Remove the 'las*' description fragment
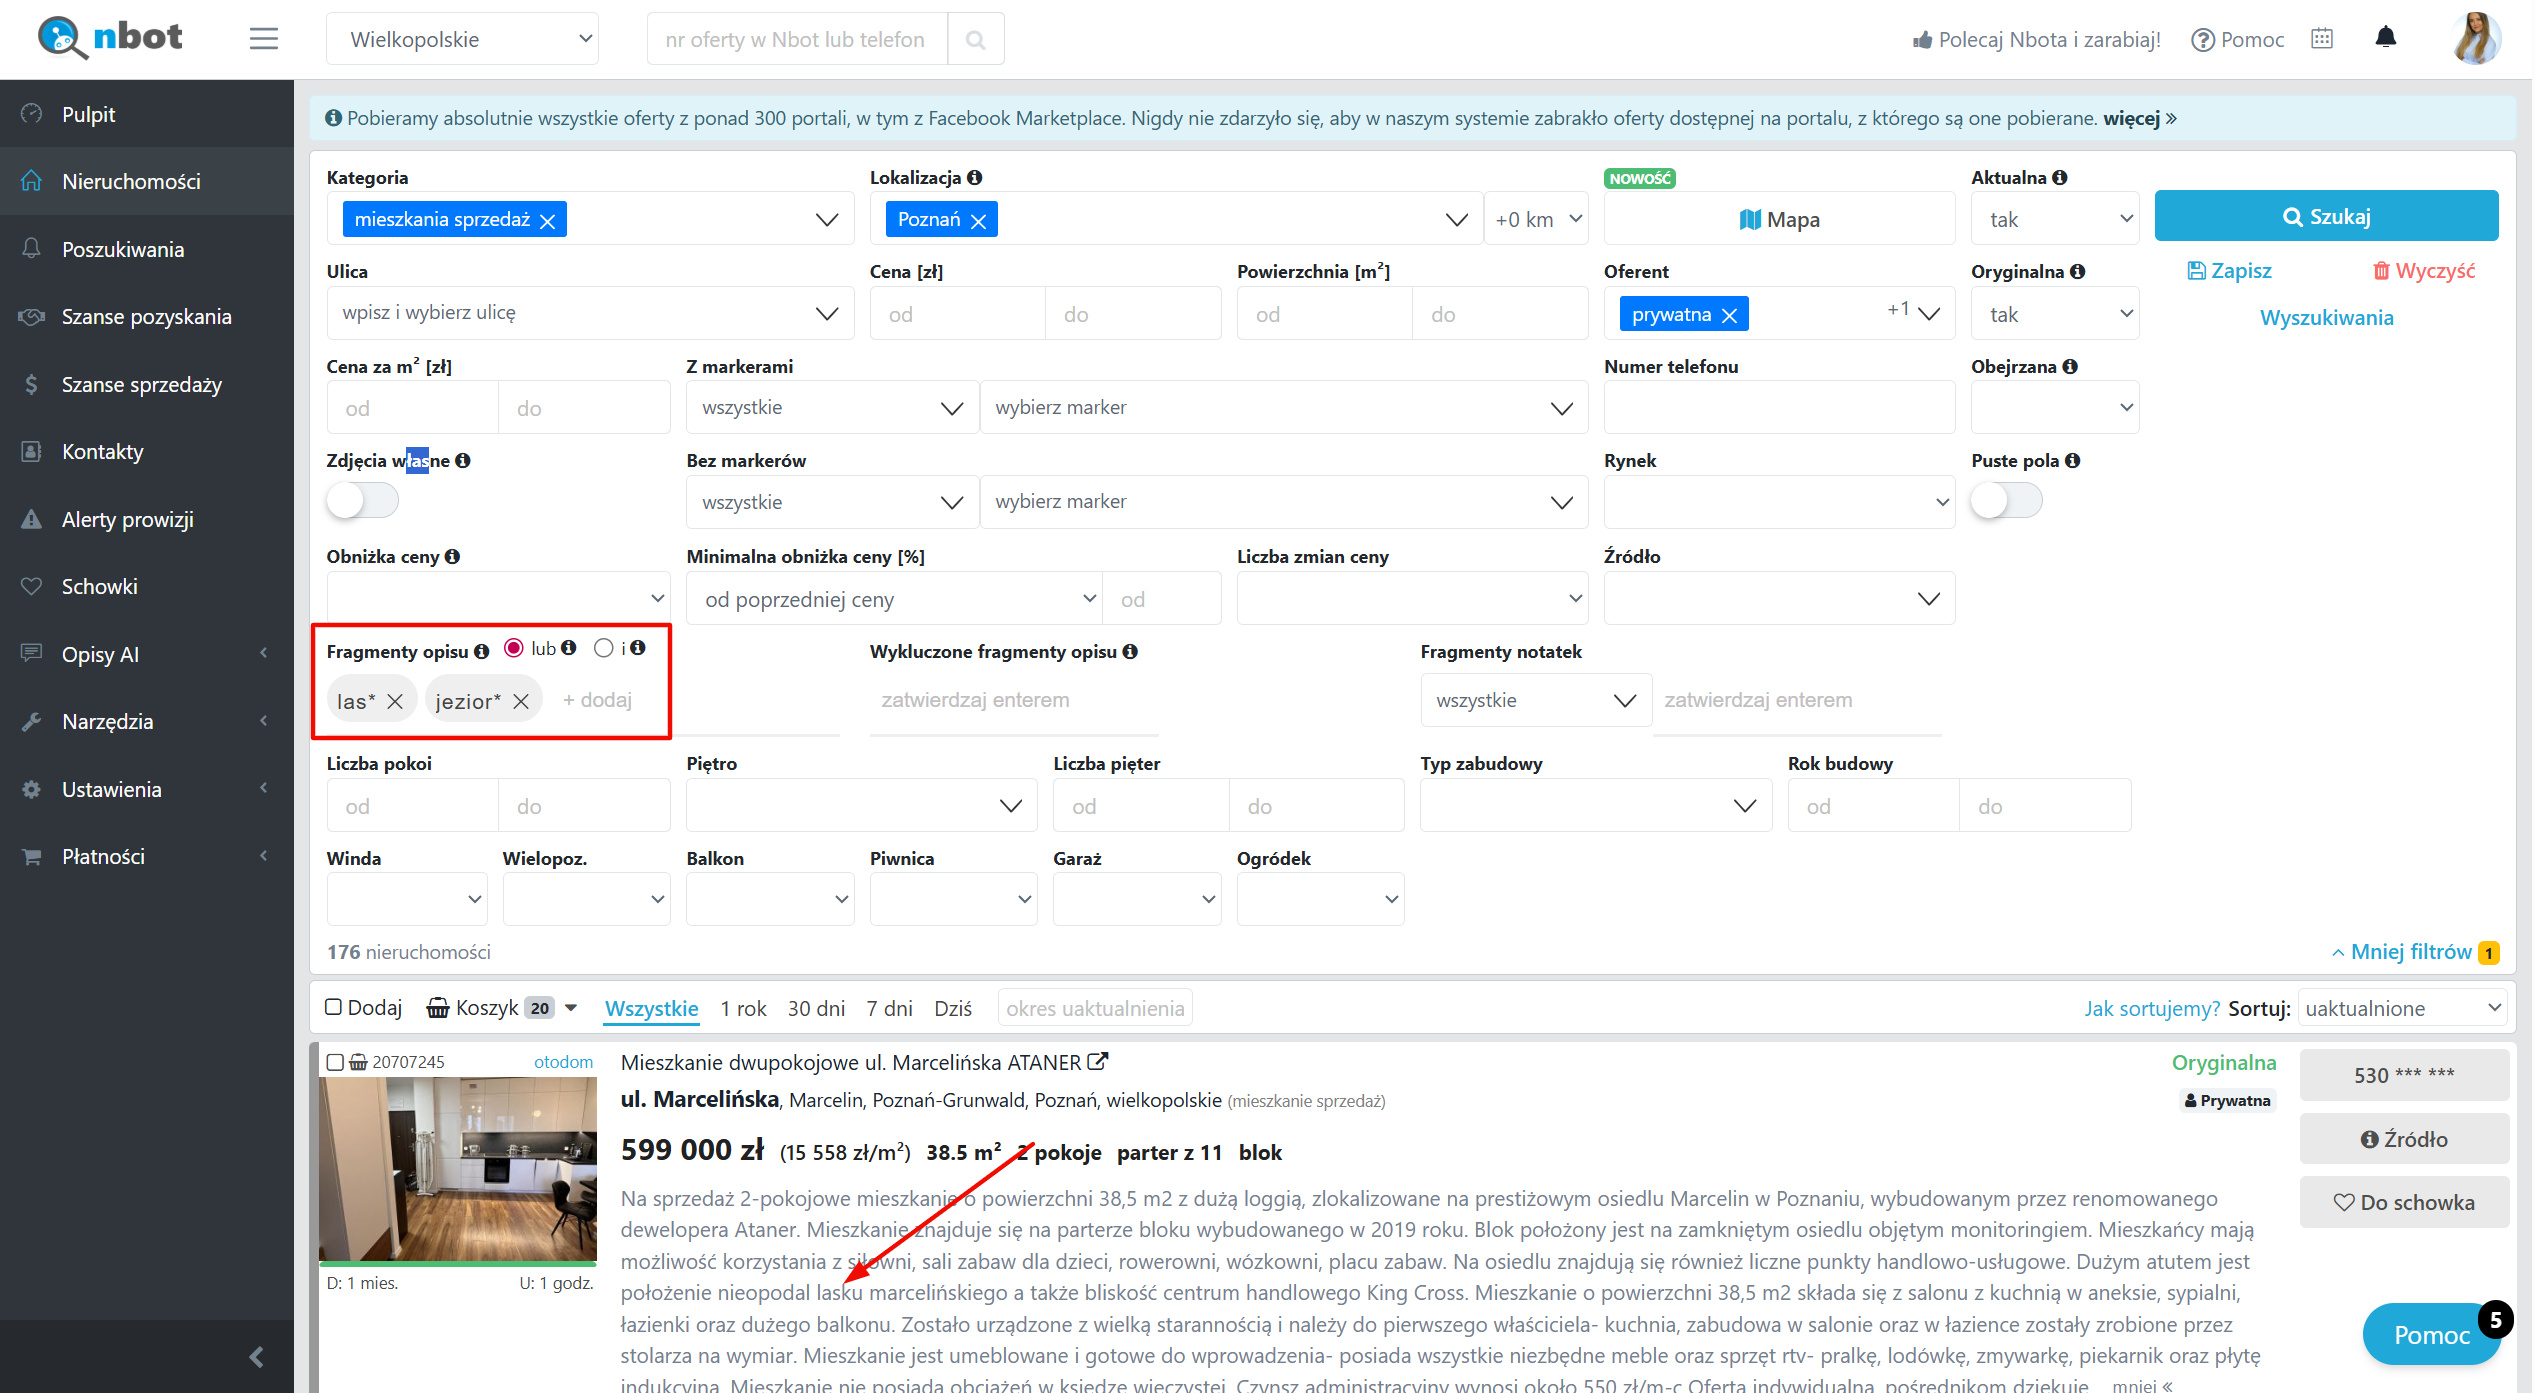 395,701
